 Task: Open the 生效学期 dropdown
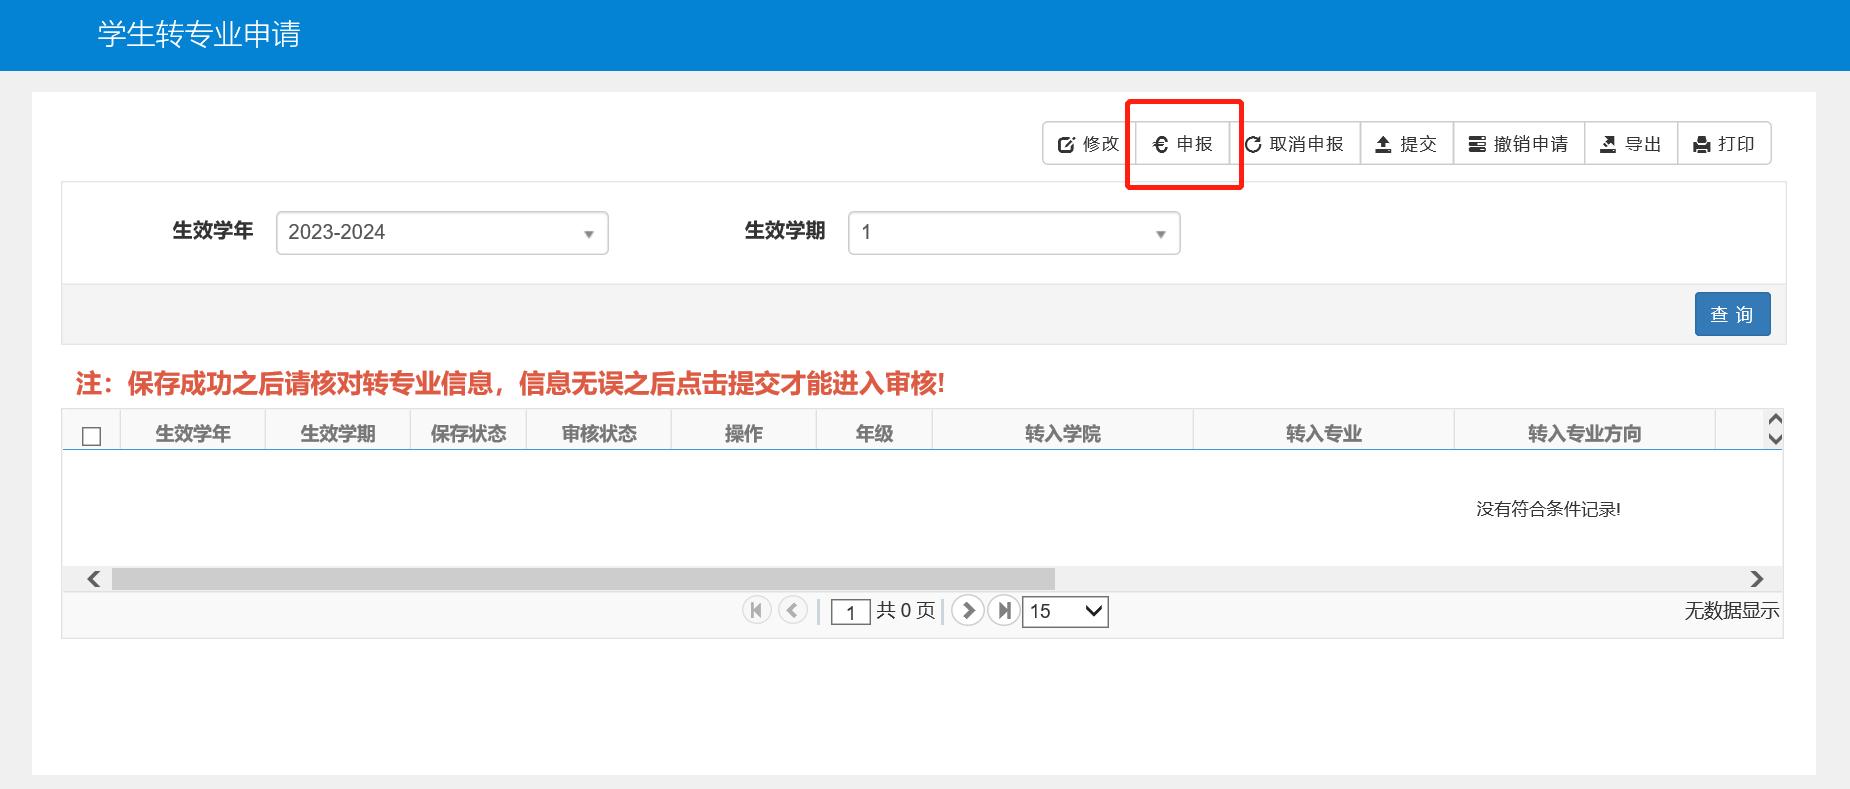(x=1013, y=233)
